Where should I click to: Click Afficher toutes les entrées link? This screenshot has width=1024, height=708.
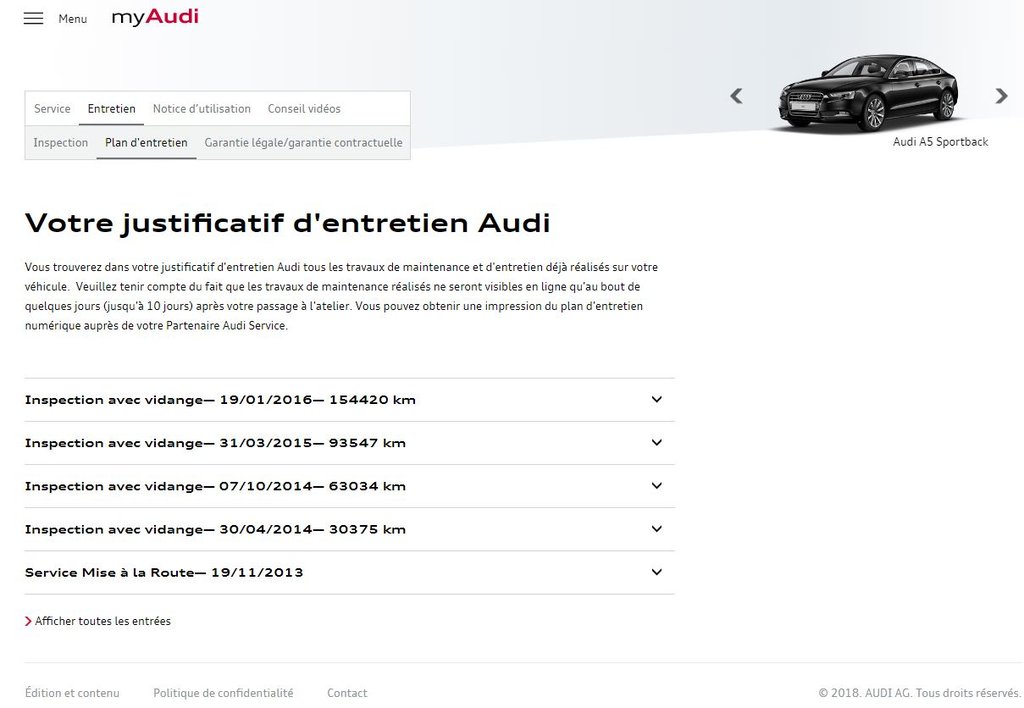point(102,621)
